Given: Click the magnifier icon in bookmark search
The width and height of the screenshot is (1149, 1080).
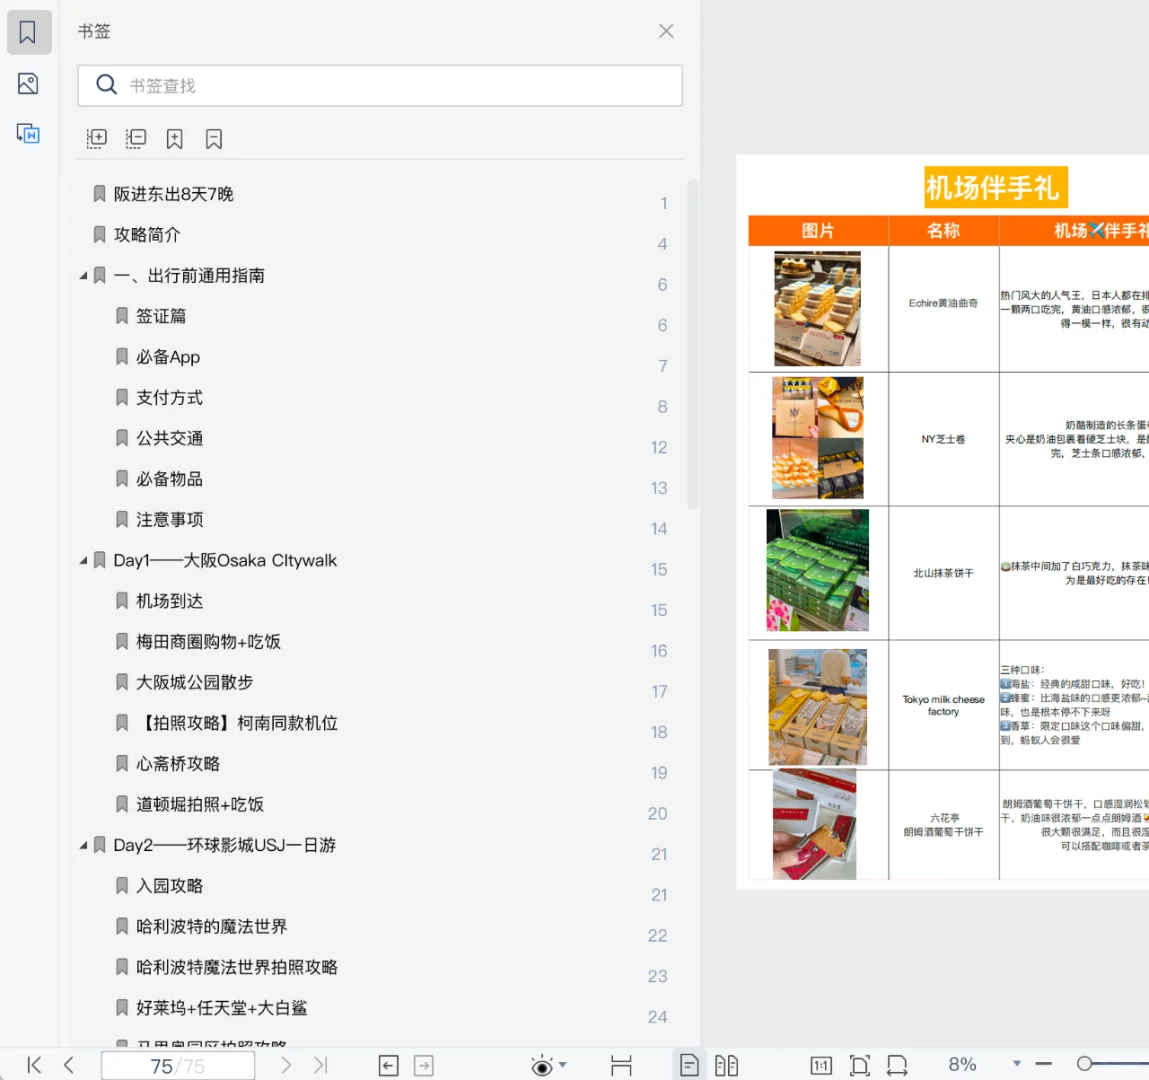Looking at the screenshot, I should 106,85.
